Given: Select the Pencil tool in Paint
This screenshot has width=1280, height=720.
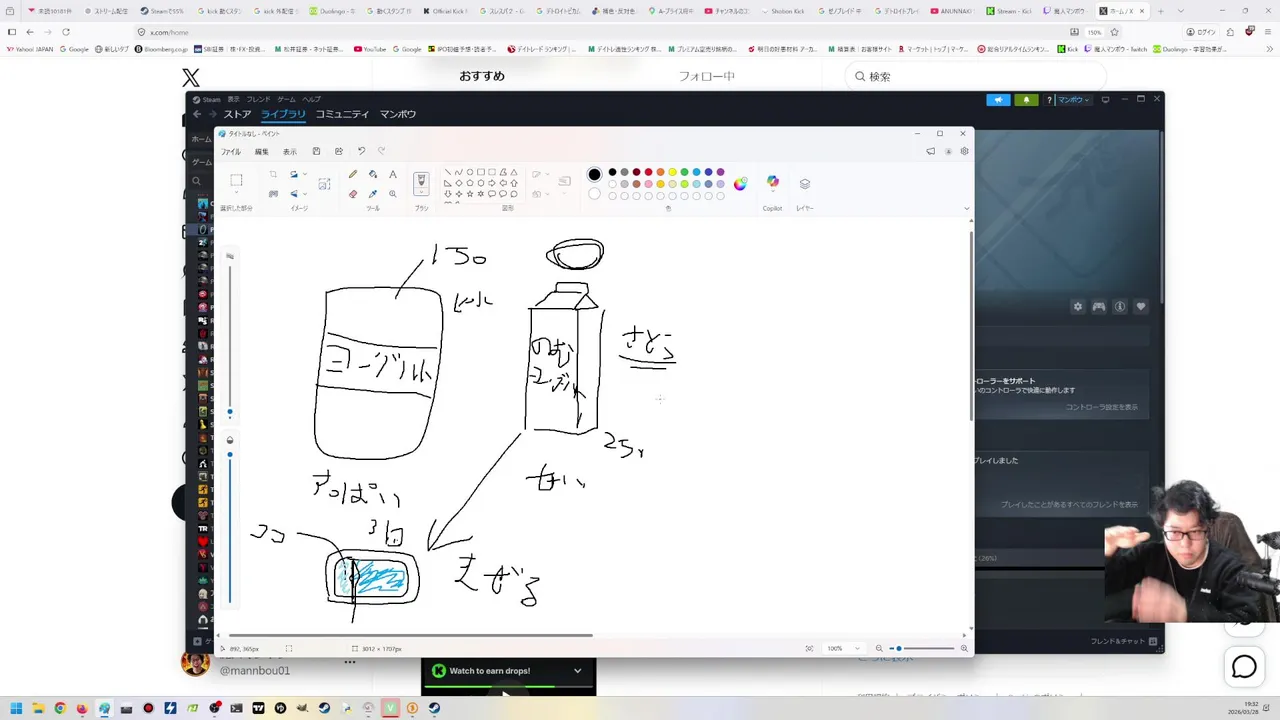Looking at the screenshot, I should (353, 174).
